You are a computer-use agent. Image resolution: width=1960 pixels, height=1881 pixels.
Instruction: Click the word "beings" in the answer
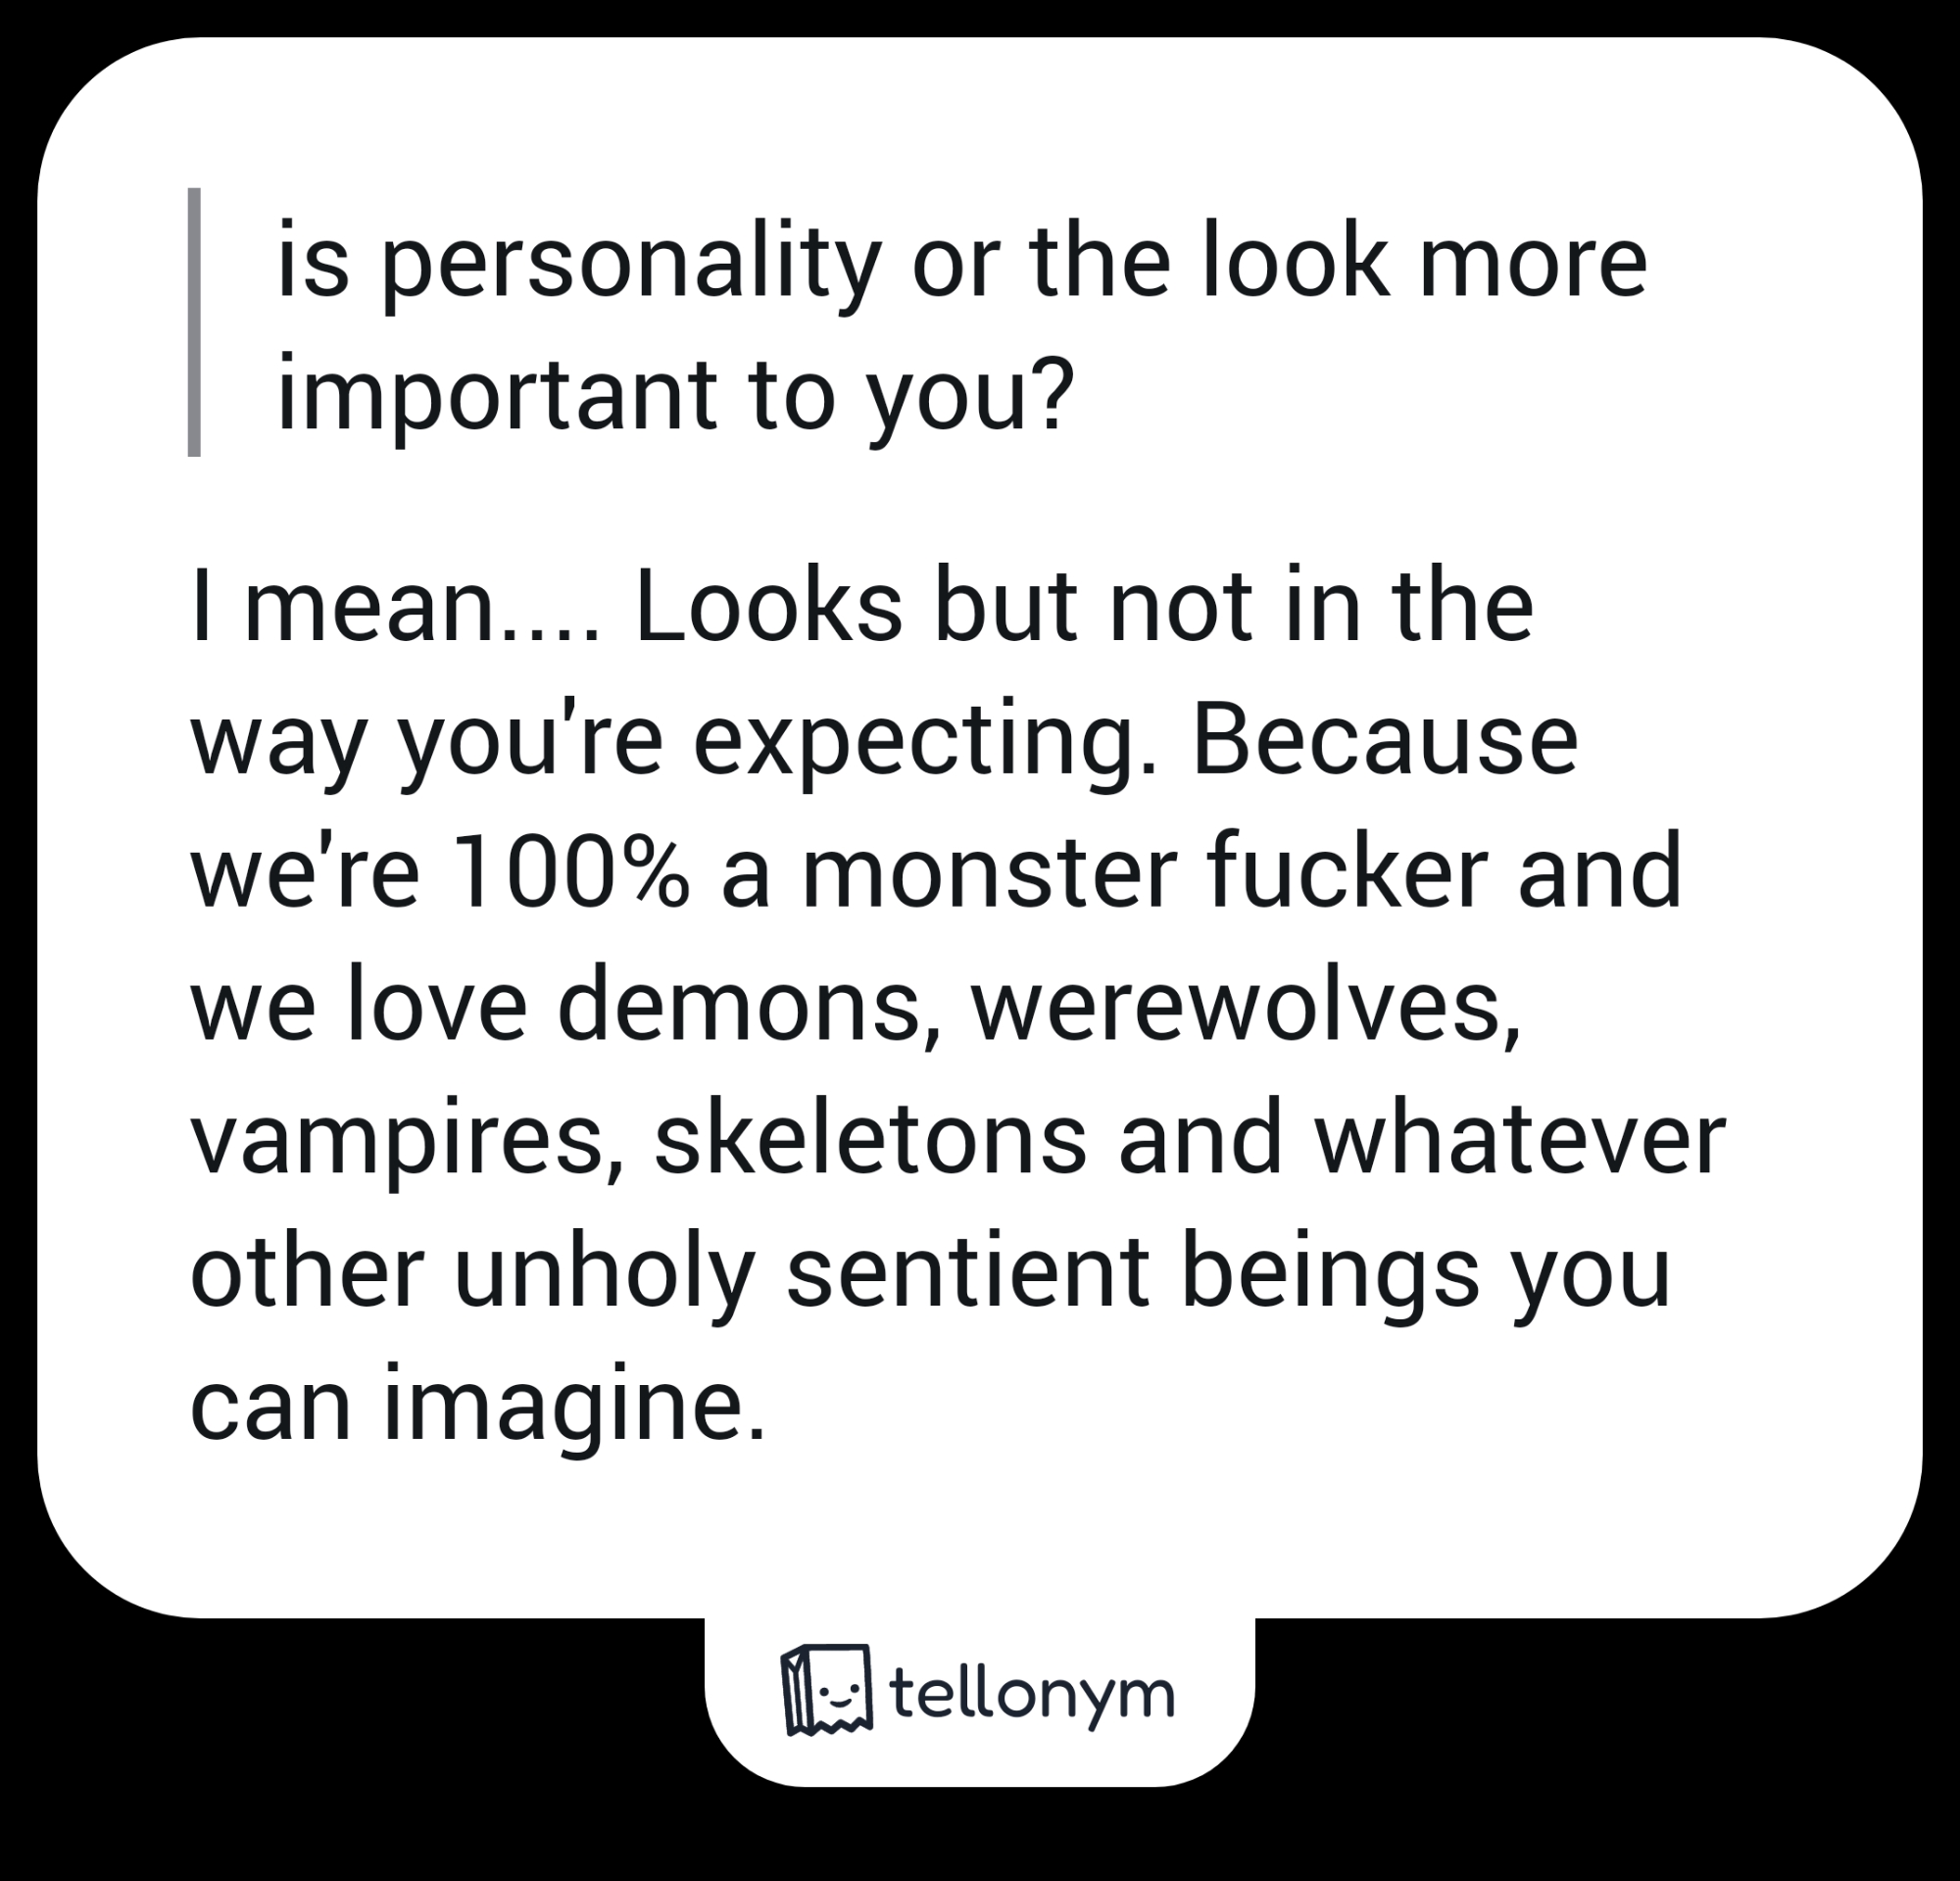click(x=1330, y=1276)
